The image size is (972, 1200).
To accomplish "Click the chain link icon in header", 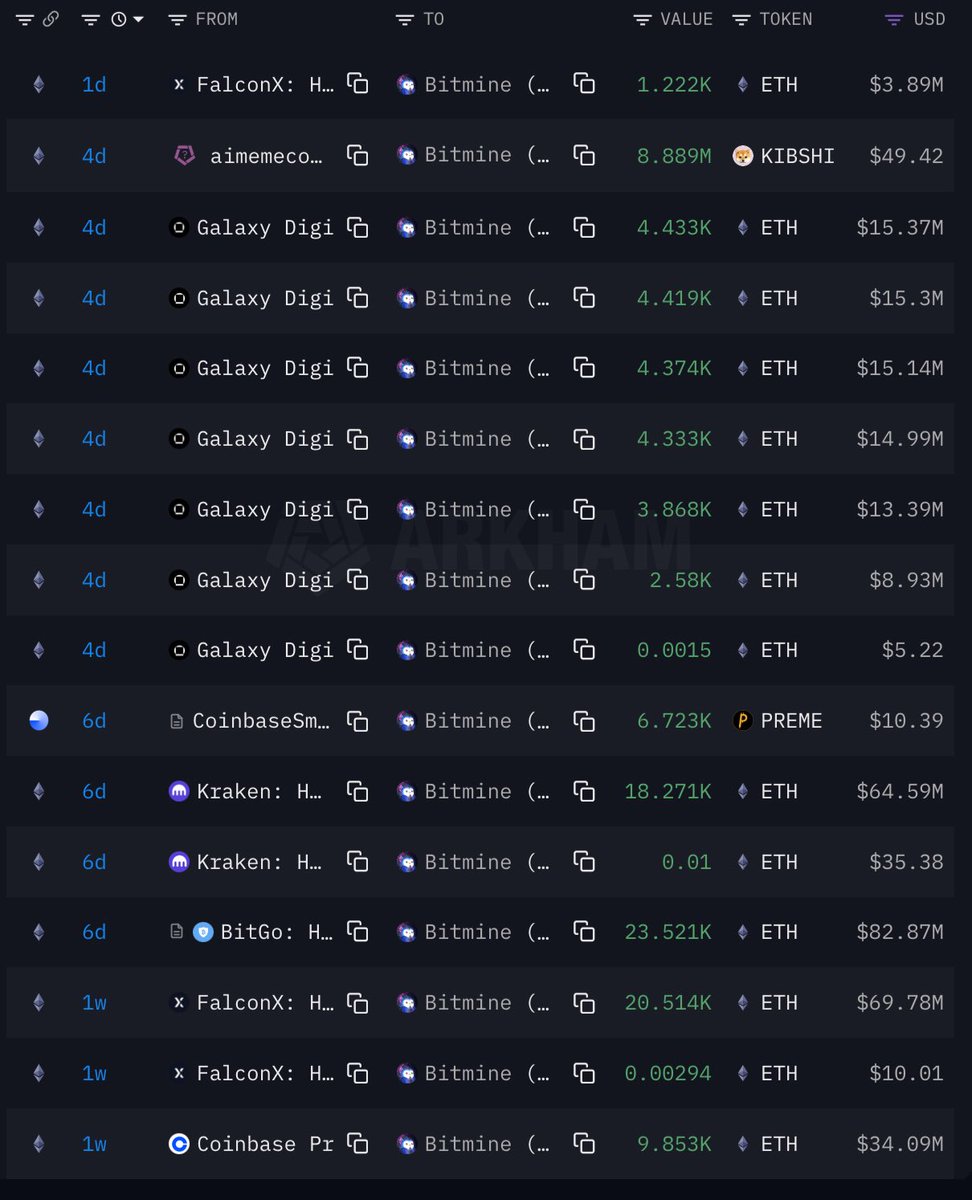I will (x=50, y=19).
